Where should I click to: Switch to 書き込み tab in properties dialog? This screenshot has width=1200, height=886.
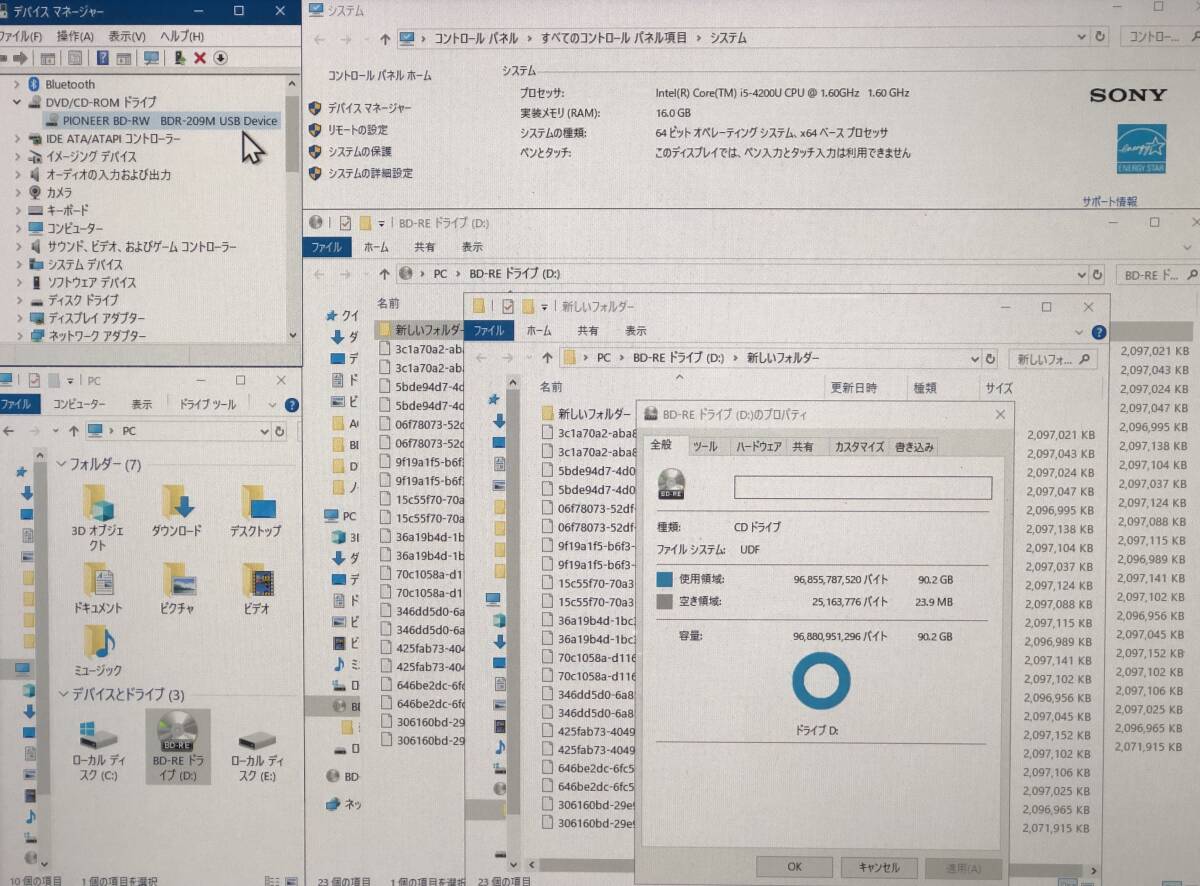[x=915, y=447]
